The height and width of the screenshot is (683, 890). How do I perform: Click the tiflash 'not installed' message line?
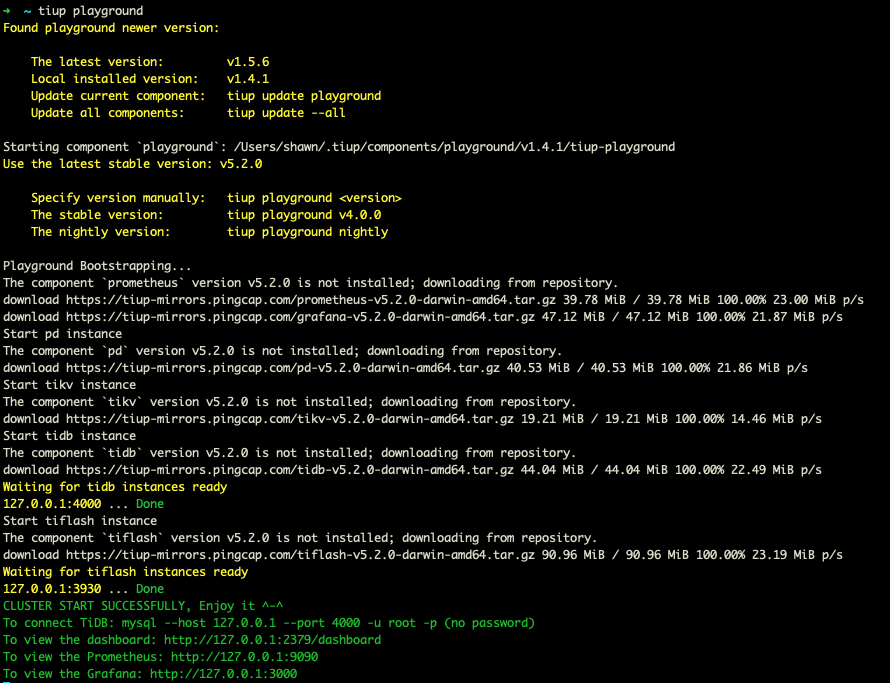coord(300,538)
